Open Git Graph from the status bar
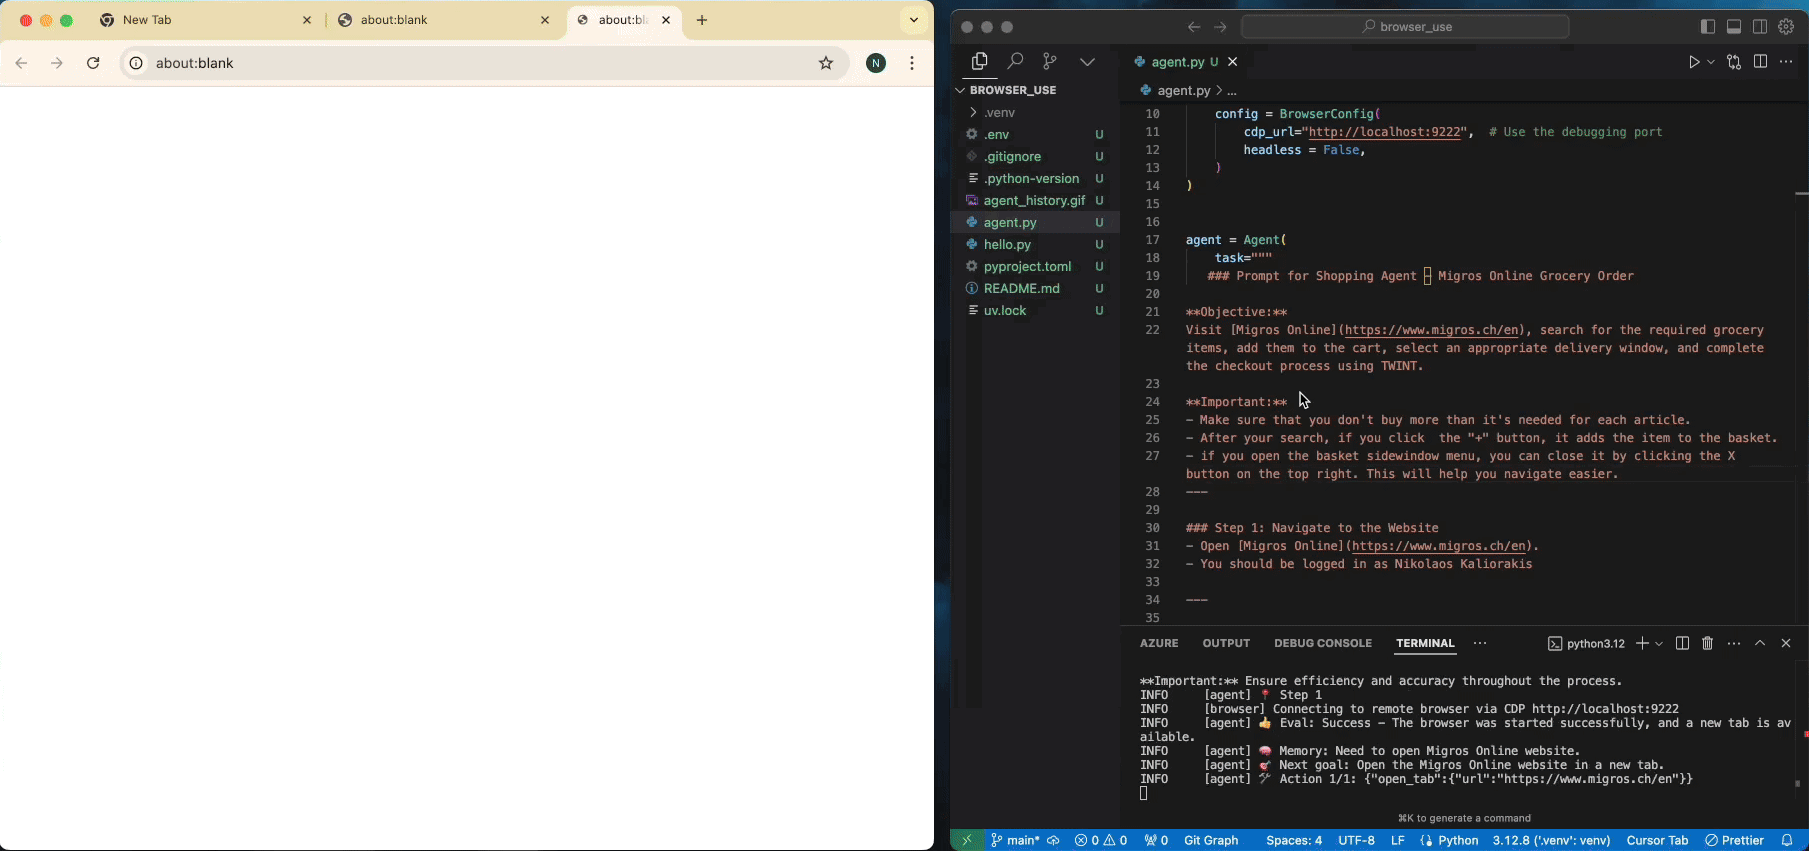The image size is (1809, 851). pos(1210,840)
